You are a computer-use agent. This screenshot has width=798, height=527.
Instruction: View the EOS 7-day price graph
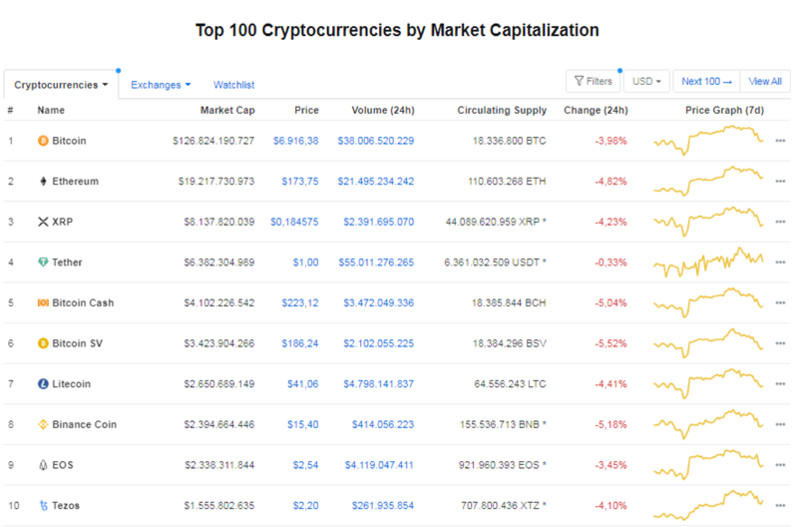(x=708, y=465)
